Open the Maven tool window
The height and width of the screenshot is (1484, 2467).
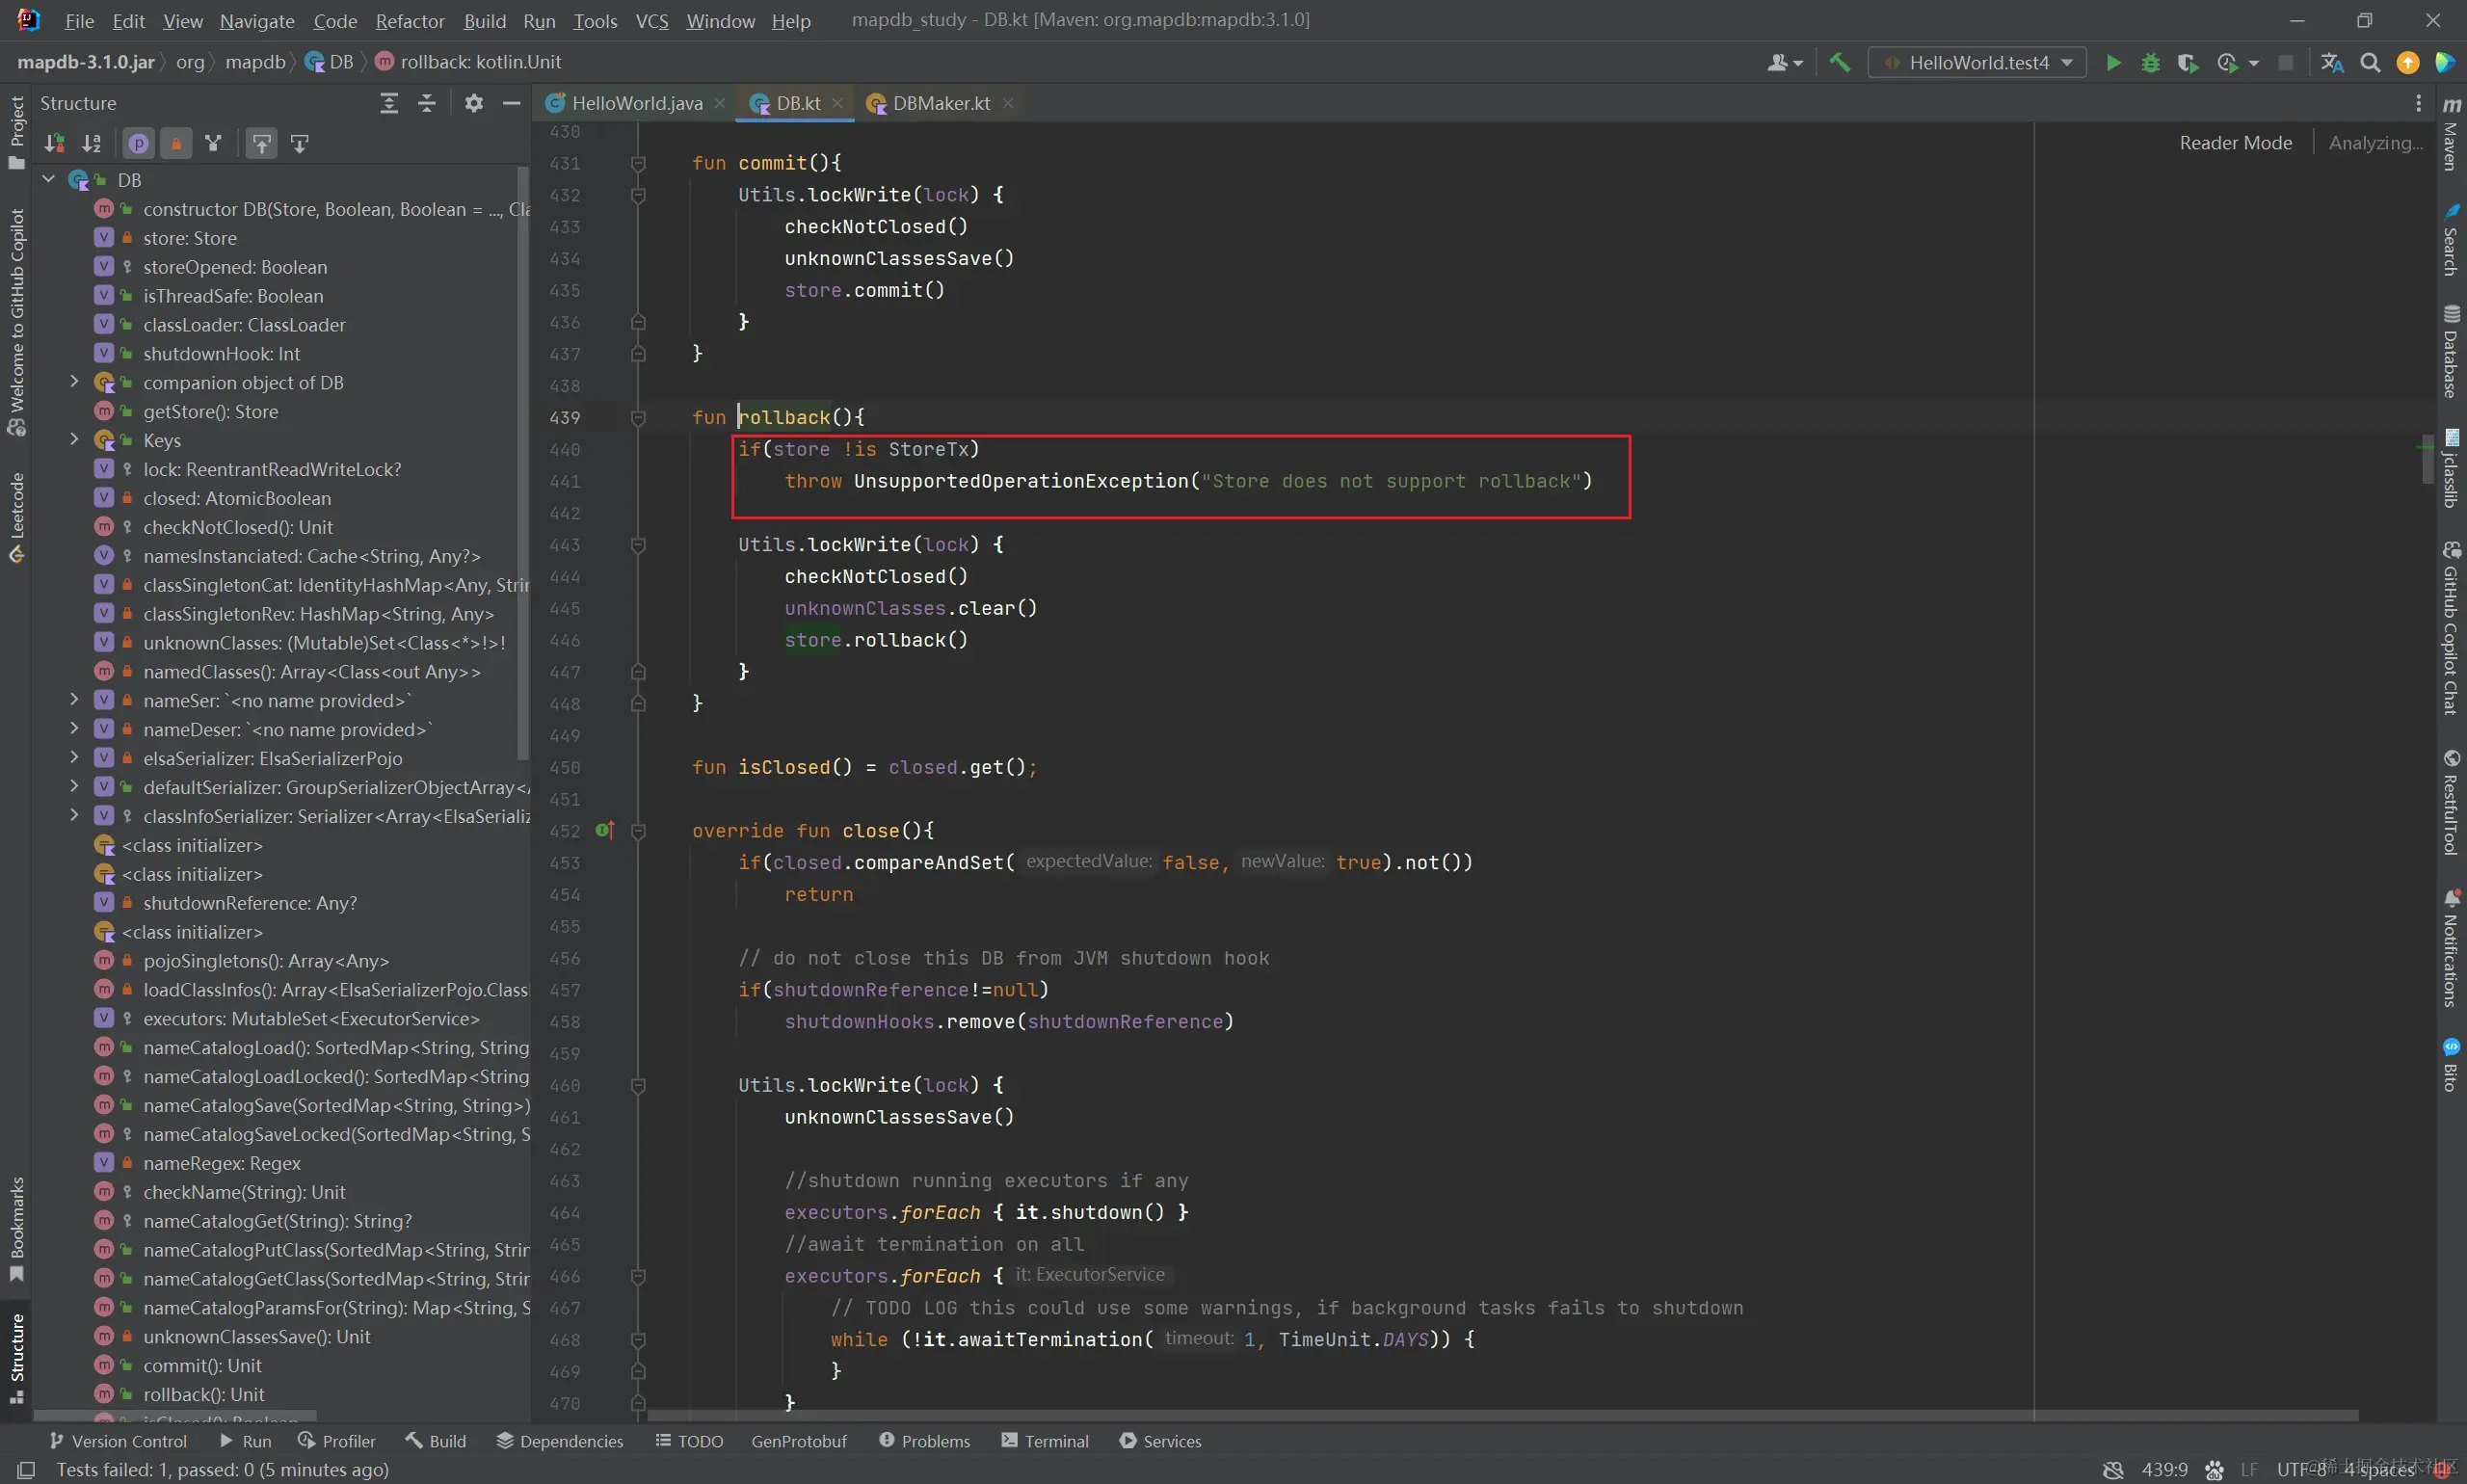[2451, 135]
